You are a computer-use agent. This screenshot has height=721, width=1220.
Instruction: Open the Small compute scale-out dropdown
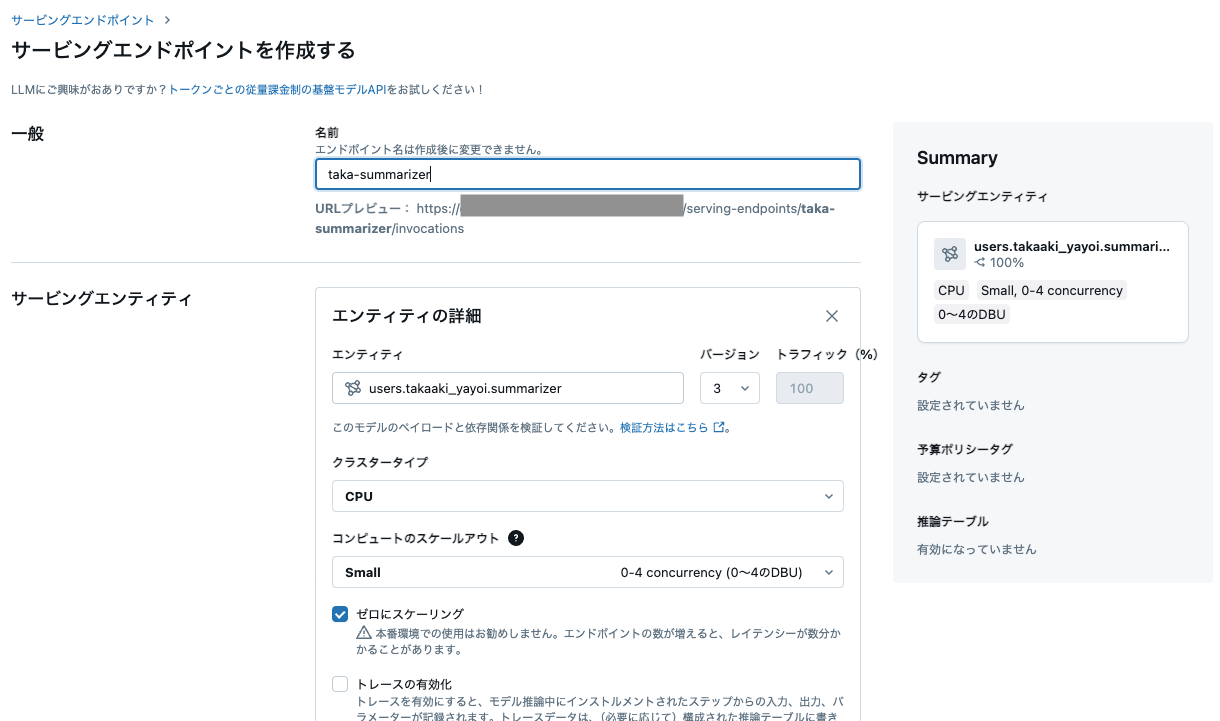(588, 571)
